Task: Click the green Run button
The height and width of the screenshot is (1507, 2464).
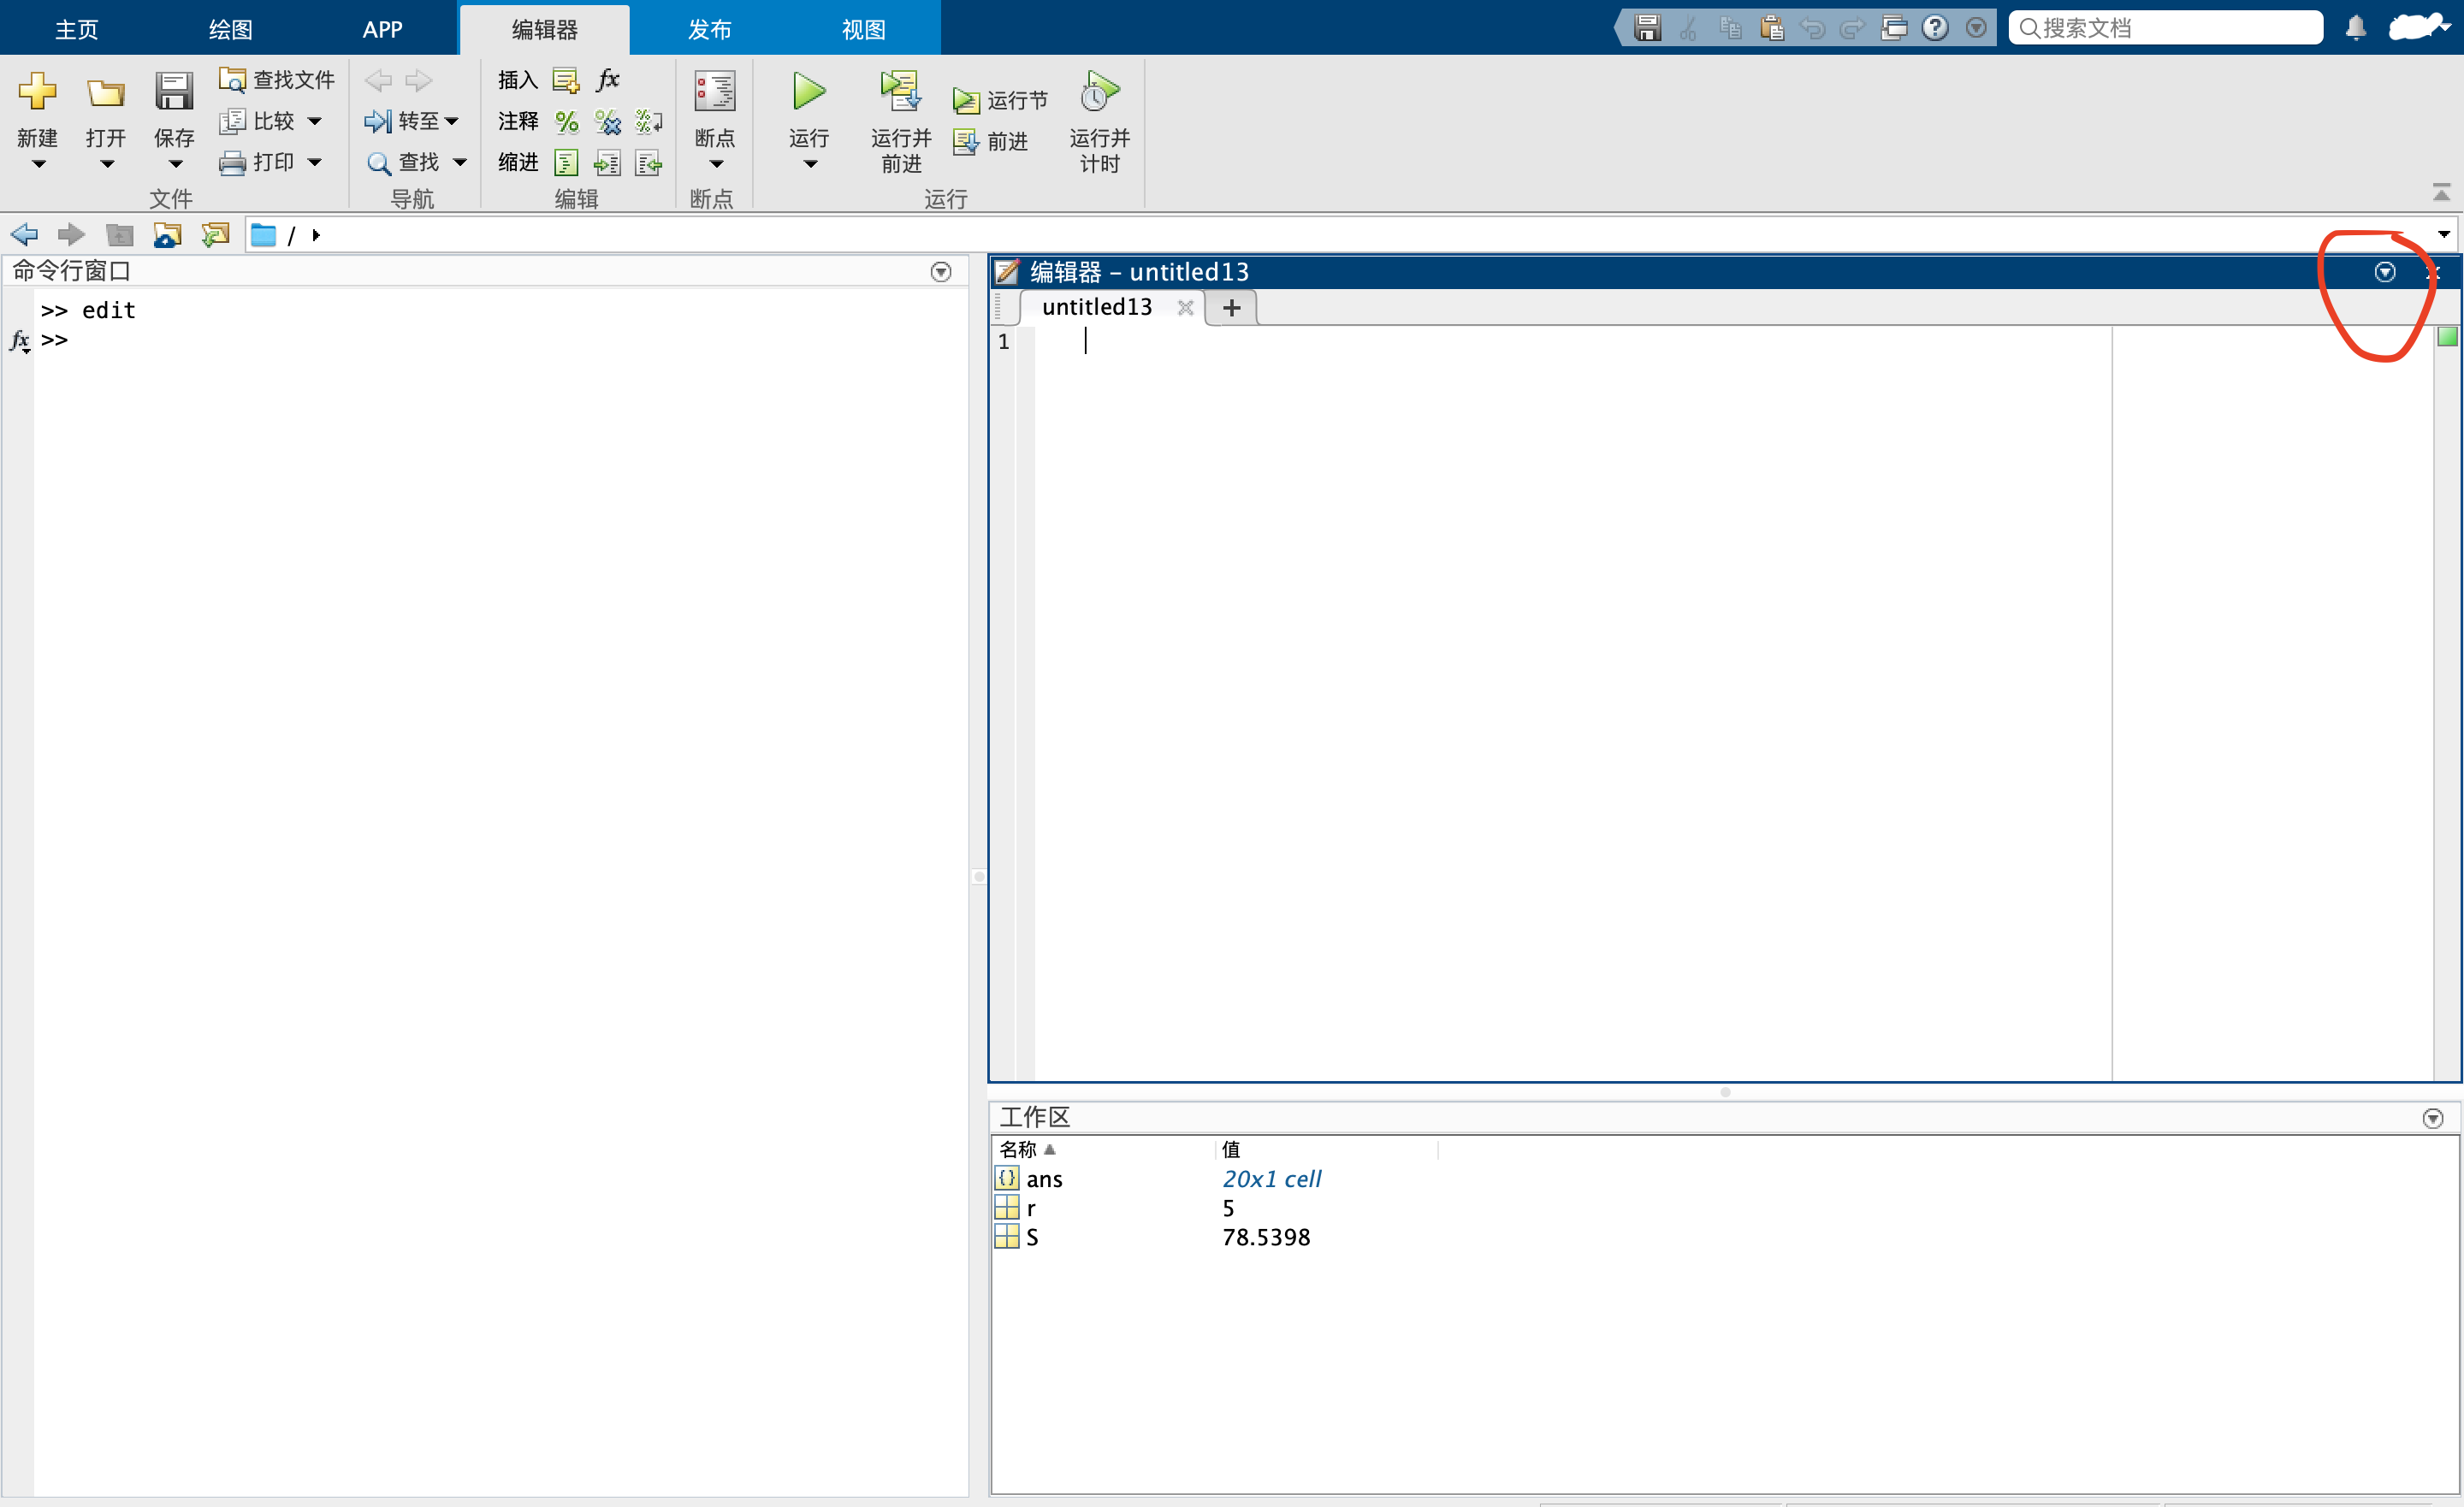Action: pos(808,92)
